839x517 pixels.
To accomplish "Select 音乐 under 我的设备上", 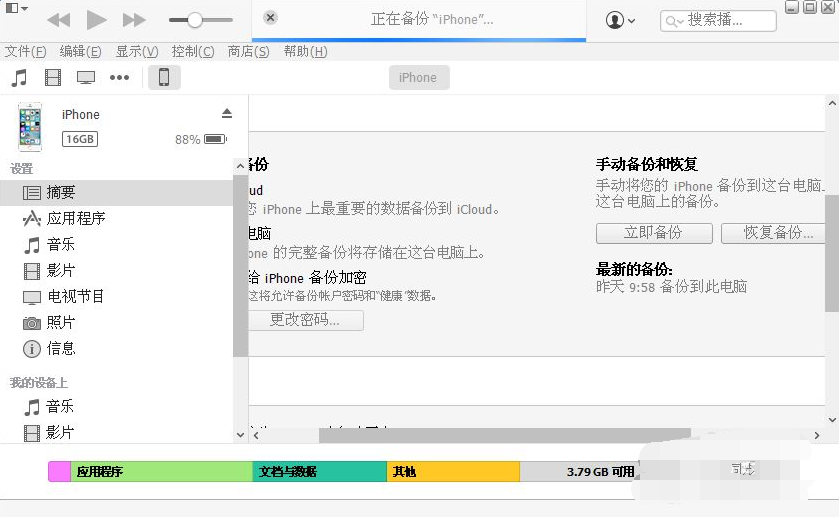I will point(117,407).
